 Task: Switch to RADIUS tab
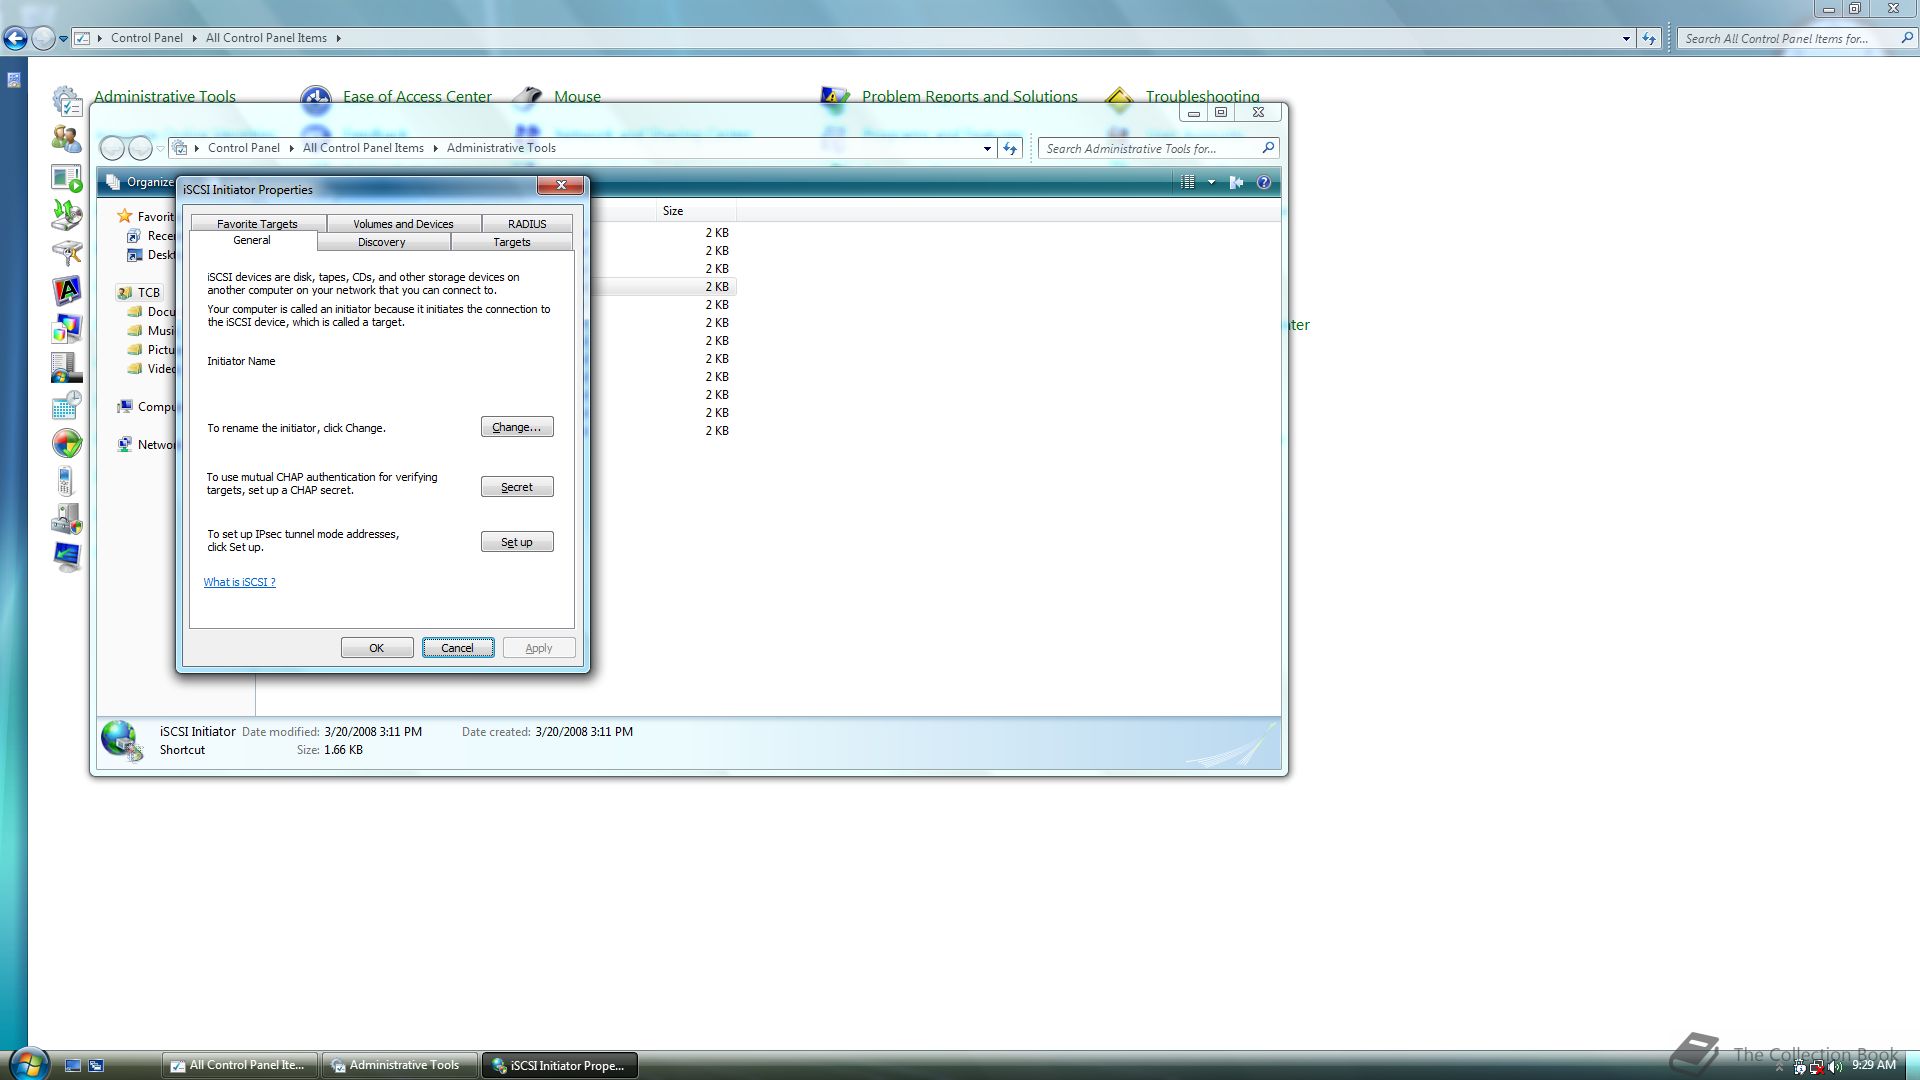tap(527, 224)
